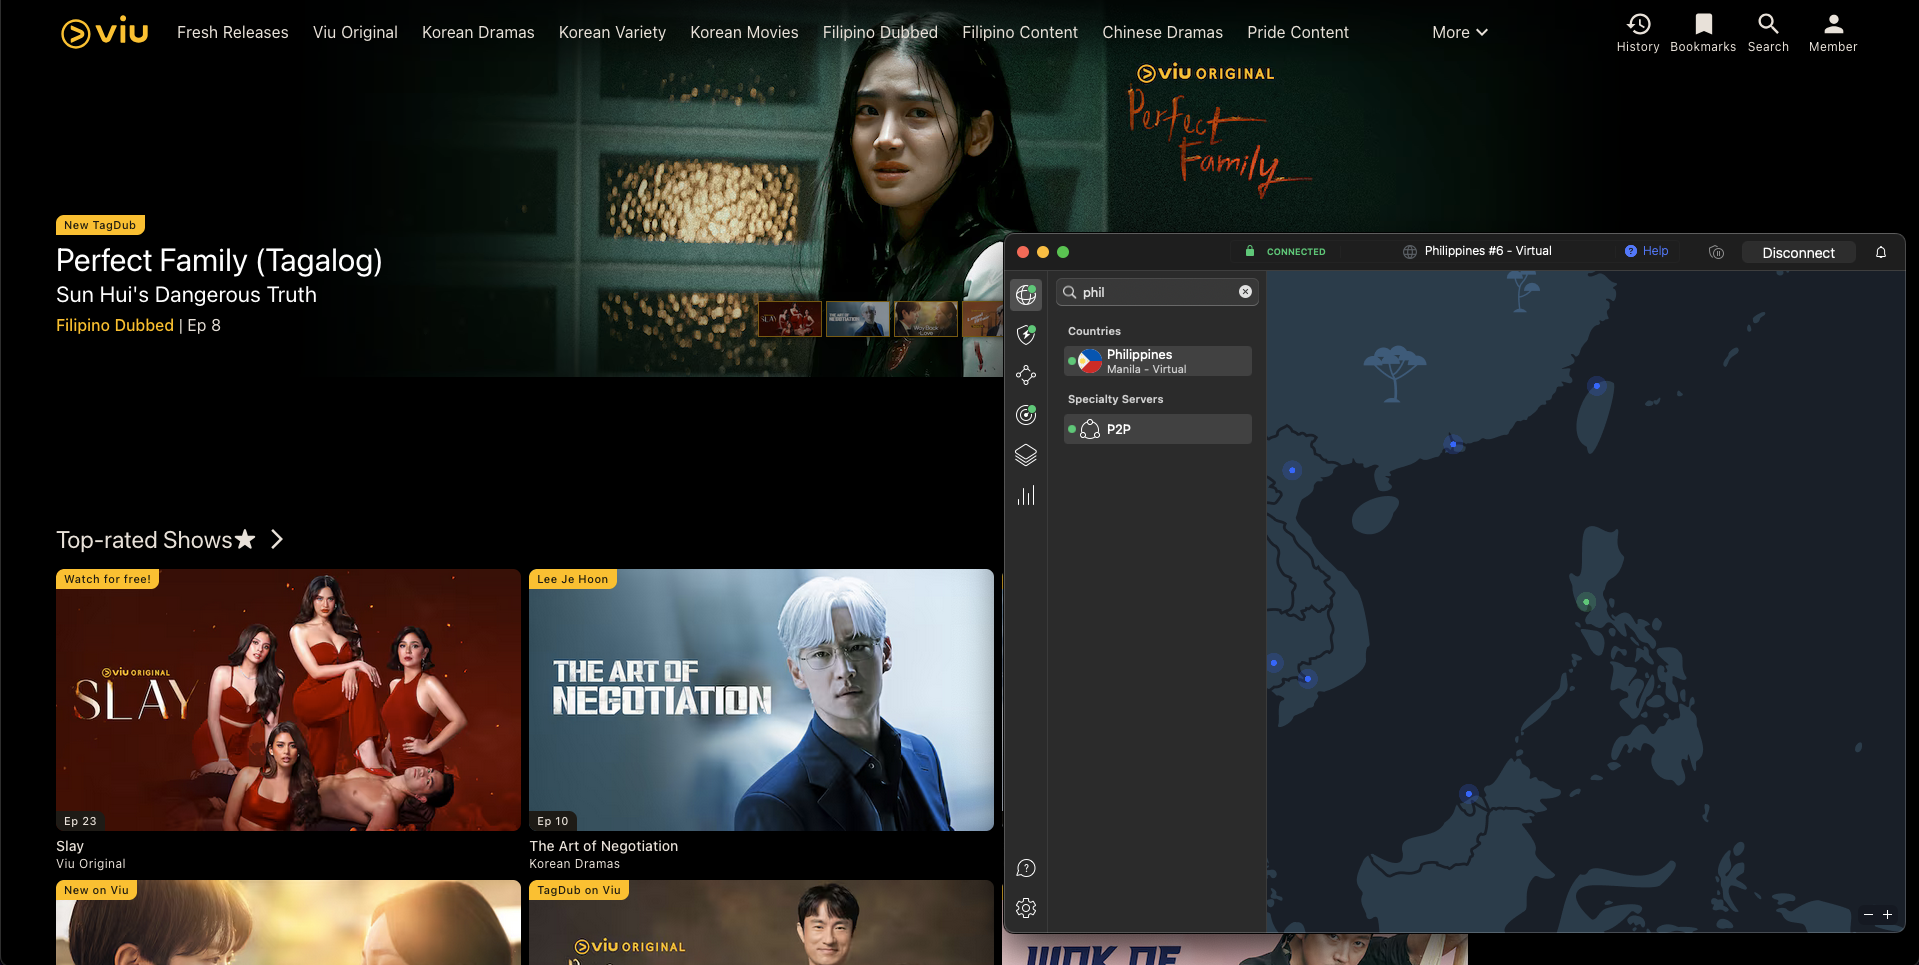Viewport: 1919px width, 965px height.
Task: Open Threat Protection shield icon in sidebar
Action: click(1026, 335)
